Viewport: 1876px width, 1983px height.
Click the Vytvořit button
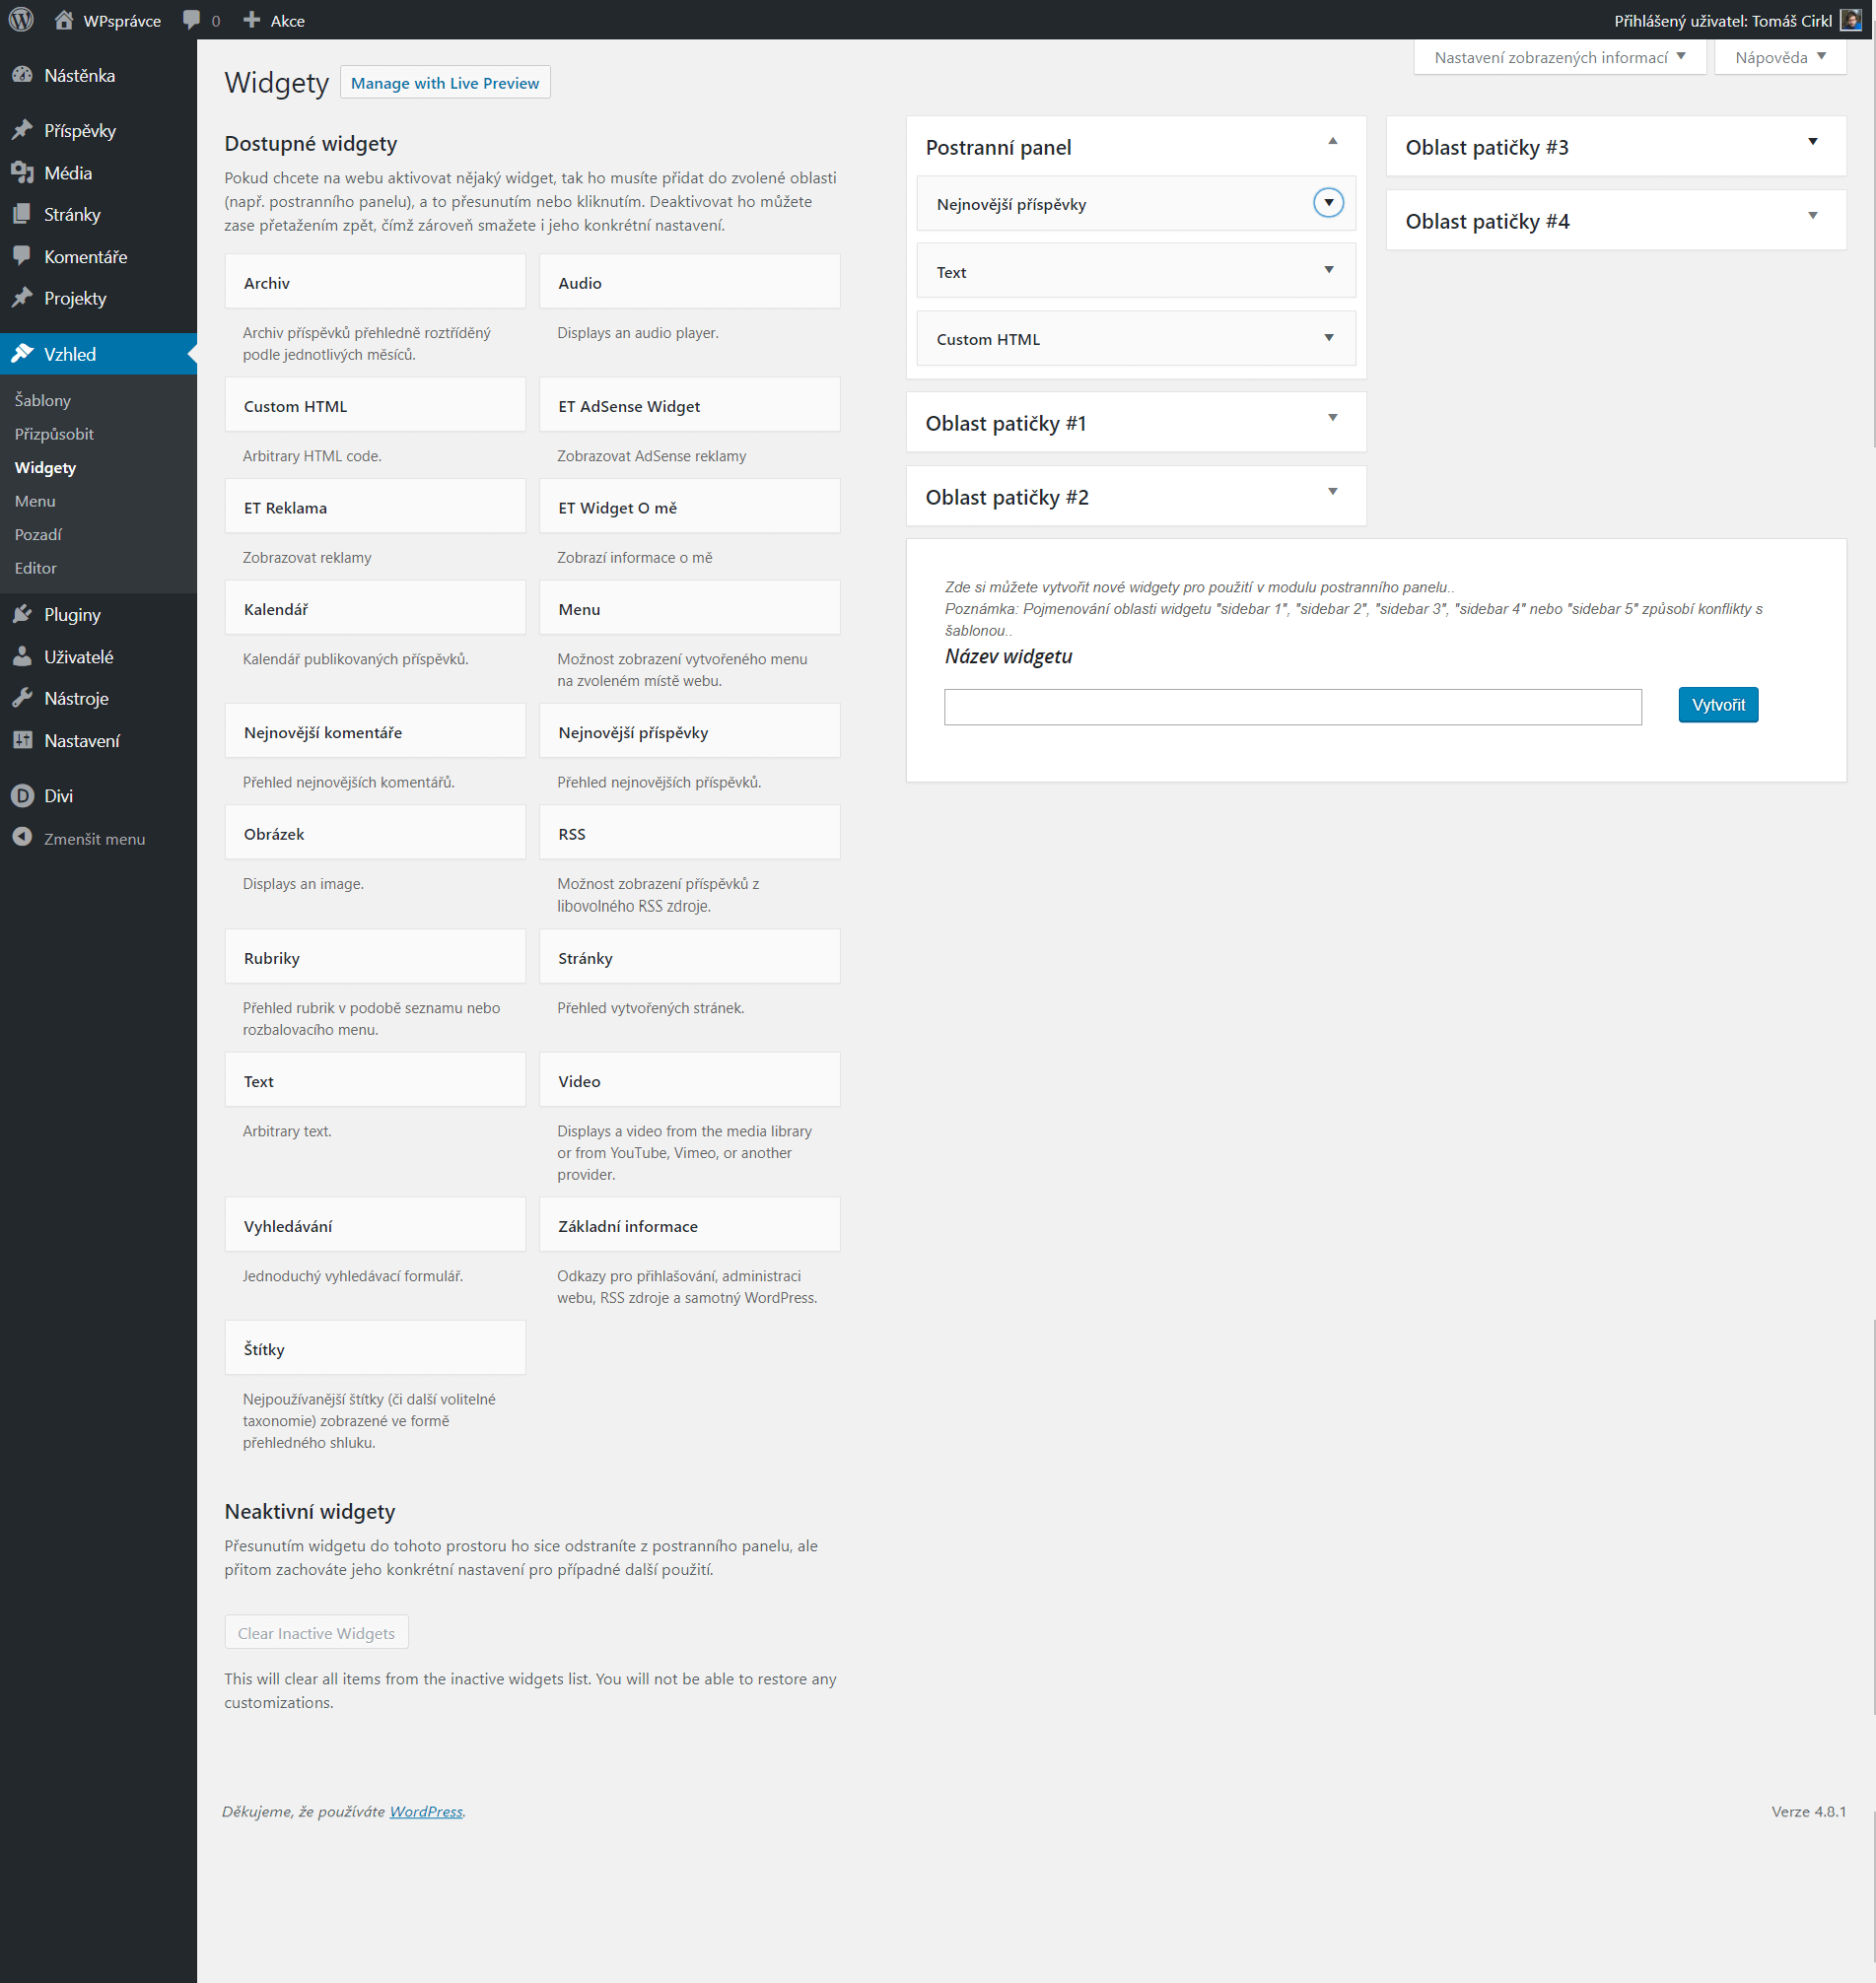(x=1717, y=705)
